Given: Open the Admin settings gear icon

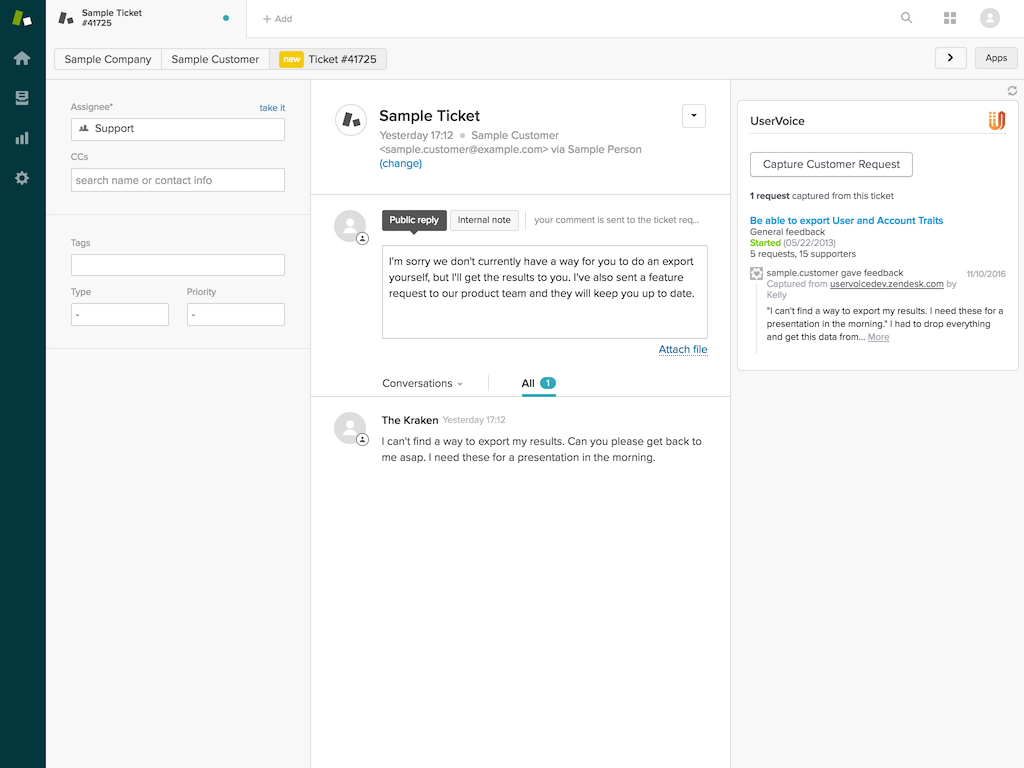Looking at the screenshot, I should [21, 178].
